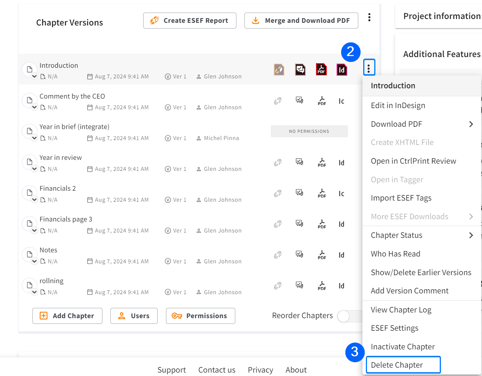Screen dimensions: 482x376
Task: Expand Introduction chapter document chevron
Action: [x=34, y=77]
